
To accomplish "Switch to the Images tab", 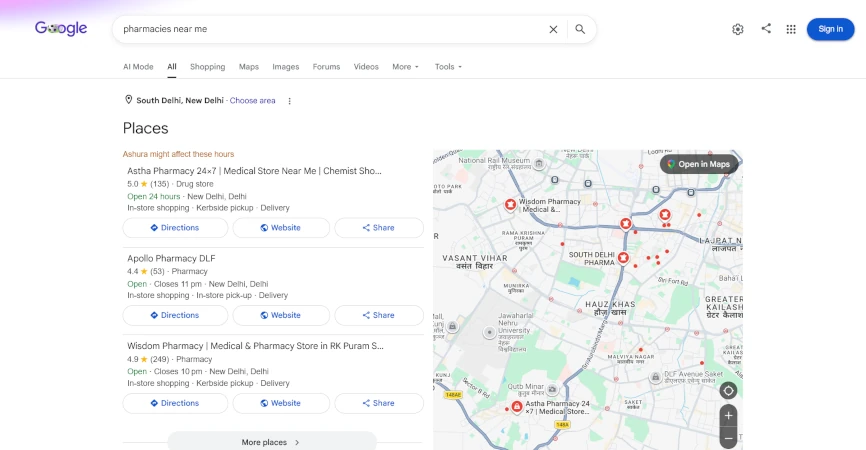I will coord(286,67).
